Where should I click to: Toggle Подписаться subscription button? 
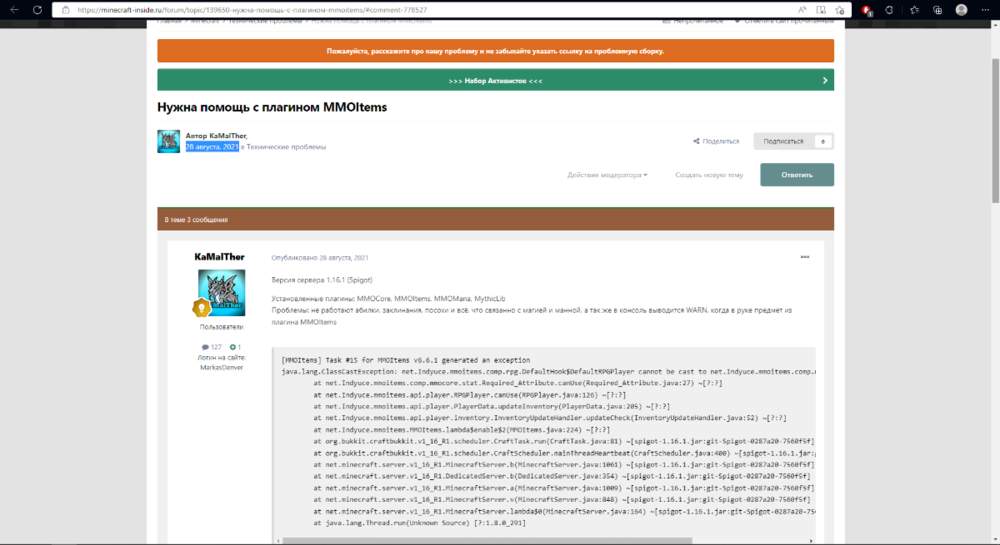point(793,141)
